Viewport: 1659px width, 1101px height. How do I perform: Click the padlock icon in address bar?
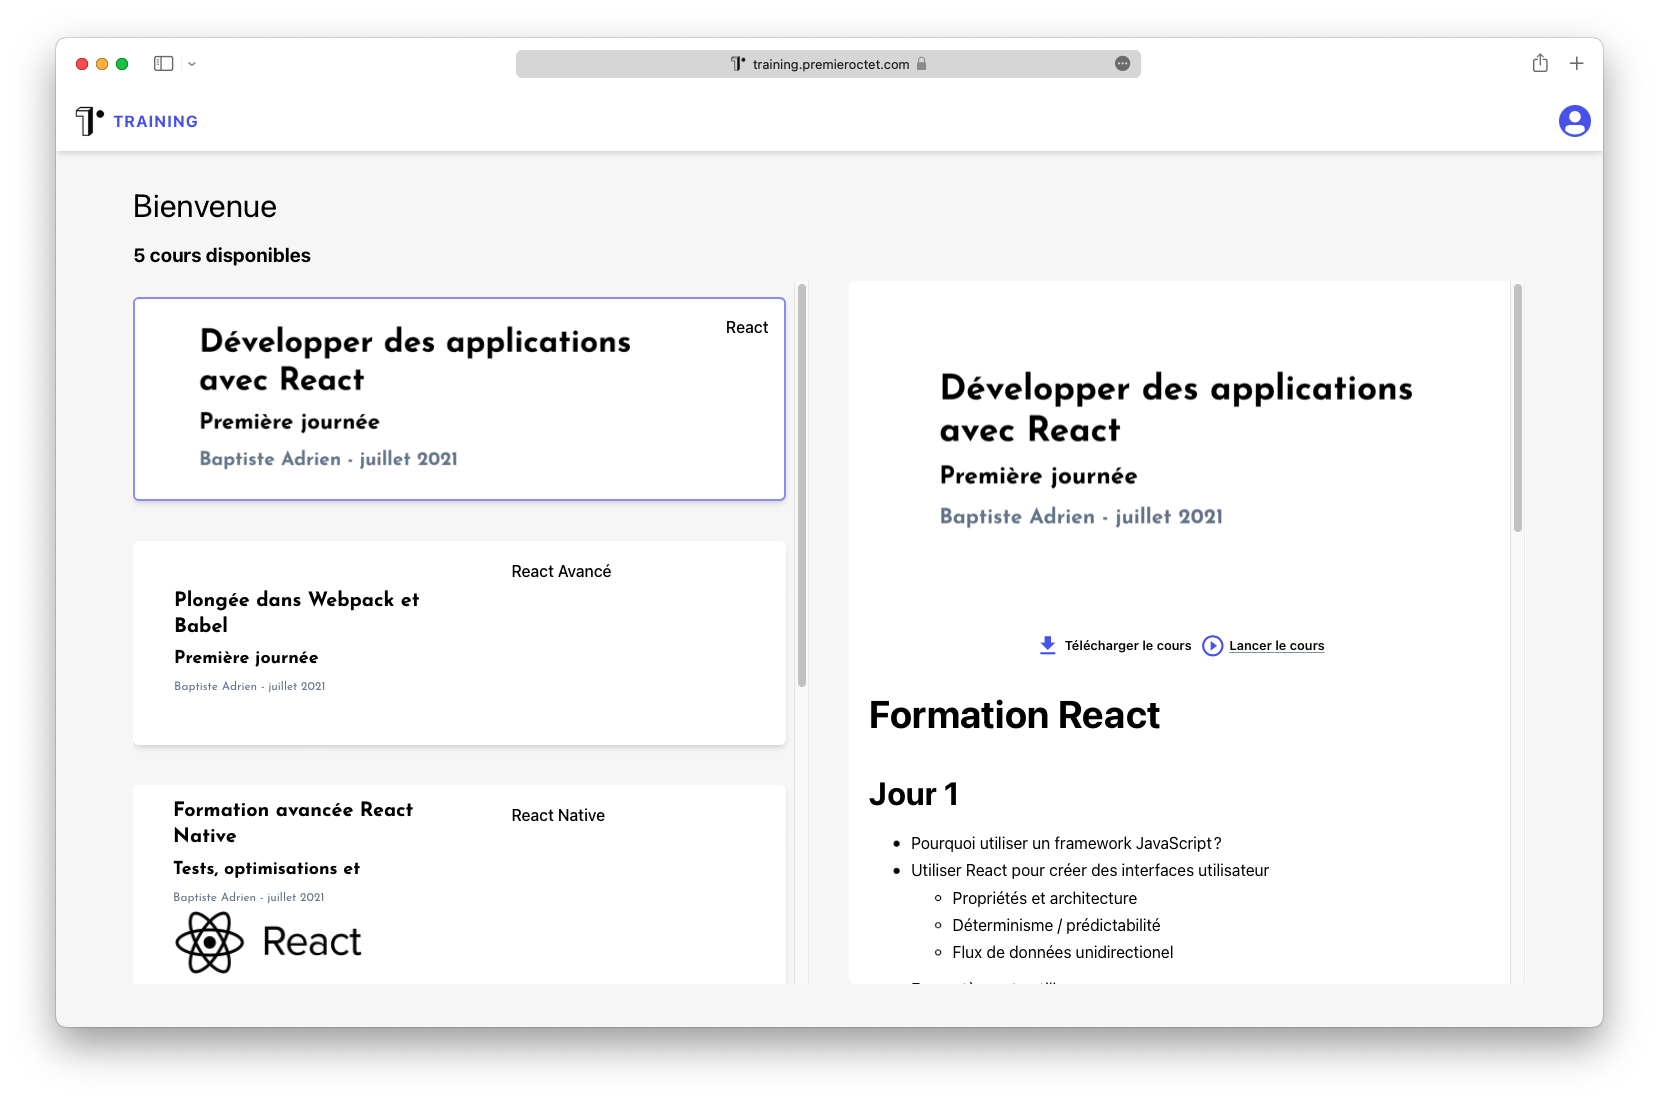point(922,64)
